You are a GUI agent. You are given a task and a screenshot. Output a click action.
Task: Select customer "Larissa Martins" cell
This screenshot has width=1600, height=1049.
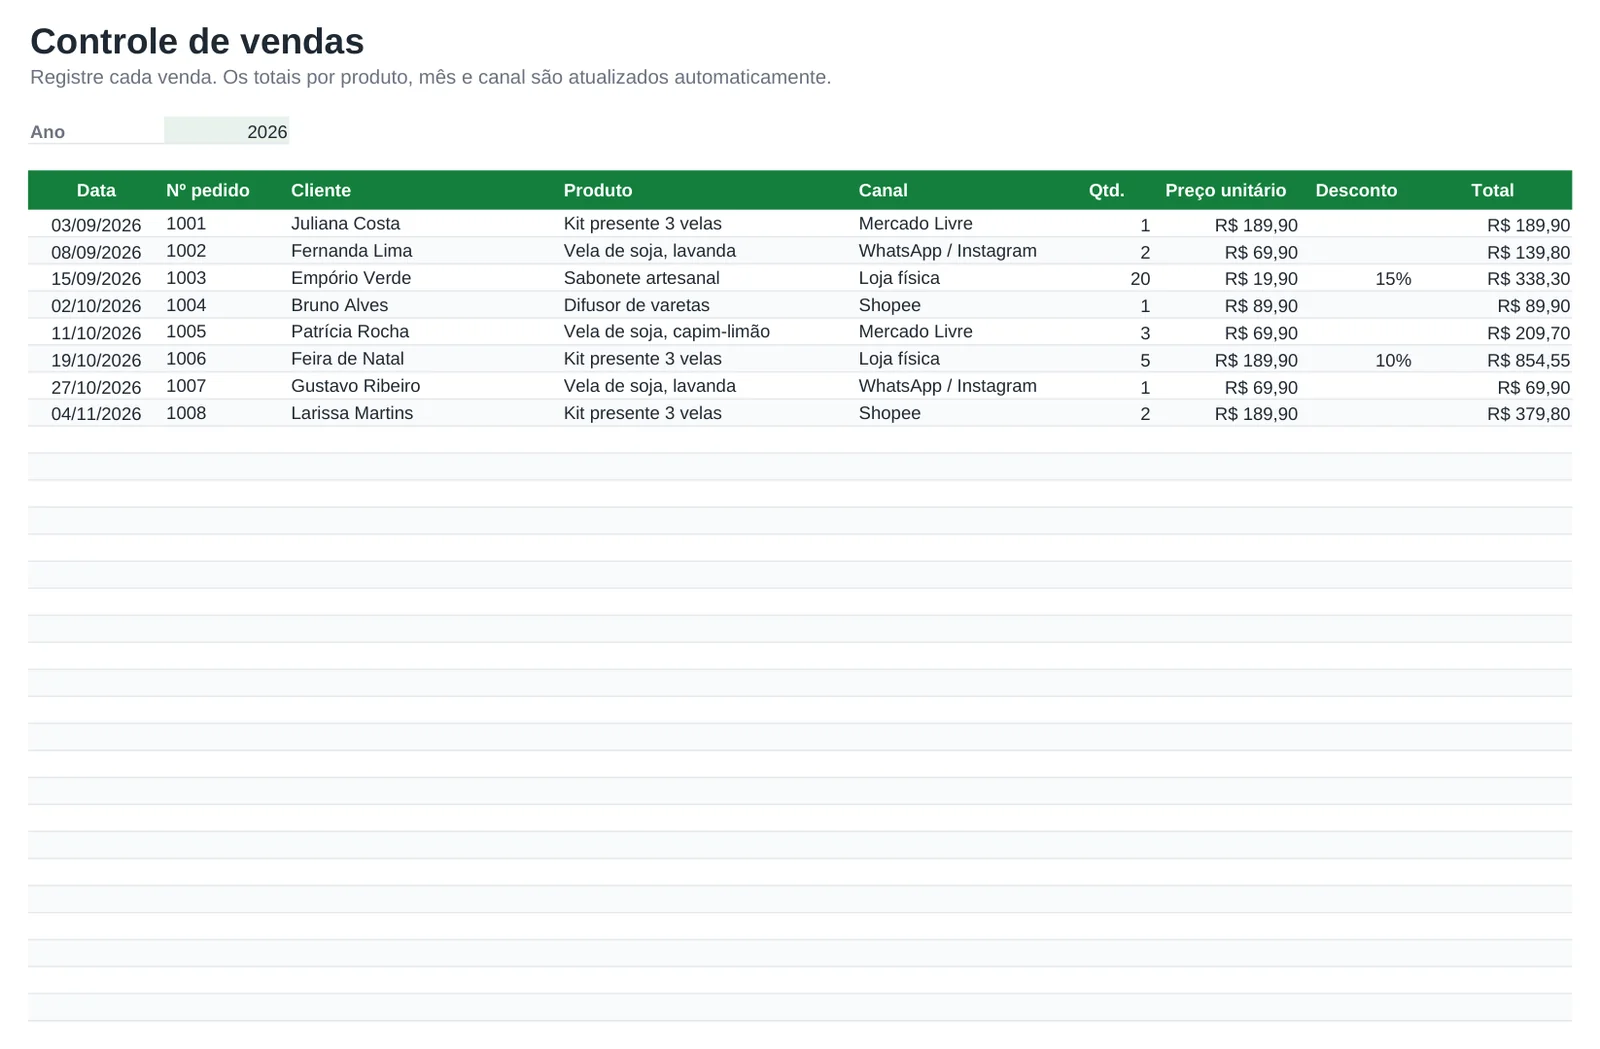pyautogui.click(x=425, y=413)
